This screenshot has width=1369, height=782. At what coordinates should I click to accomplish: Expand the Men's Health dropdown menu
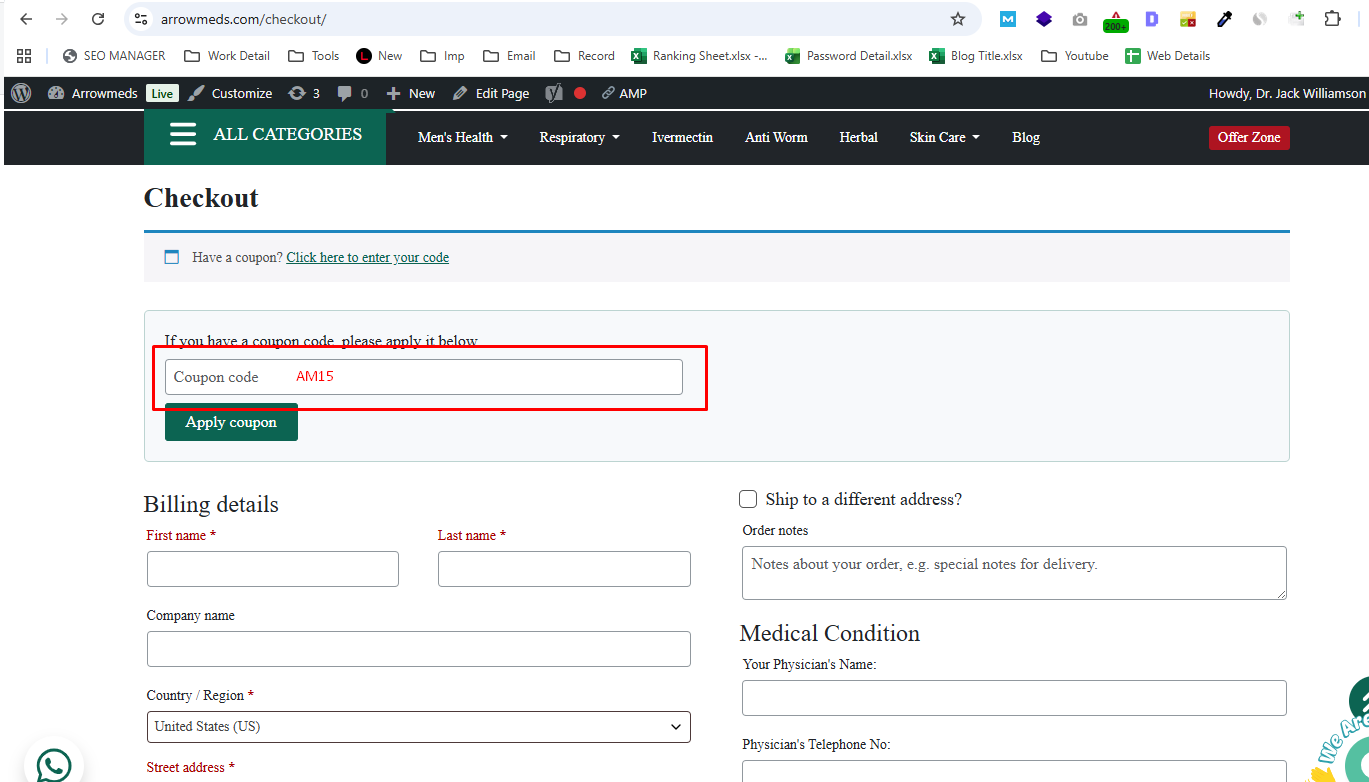tap(462, 137)
